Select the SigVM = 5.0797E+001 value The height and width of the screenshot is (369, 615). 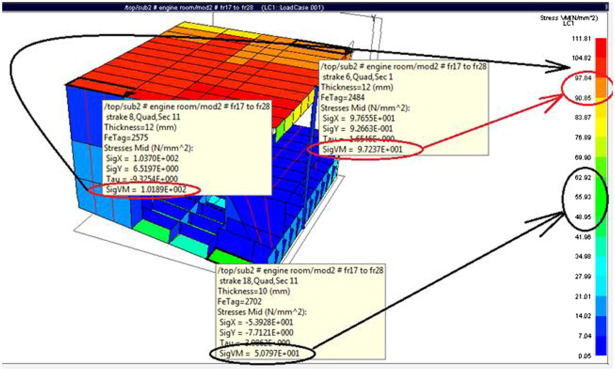[259, 353]
